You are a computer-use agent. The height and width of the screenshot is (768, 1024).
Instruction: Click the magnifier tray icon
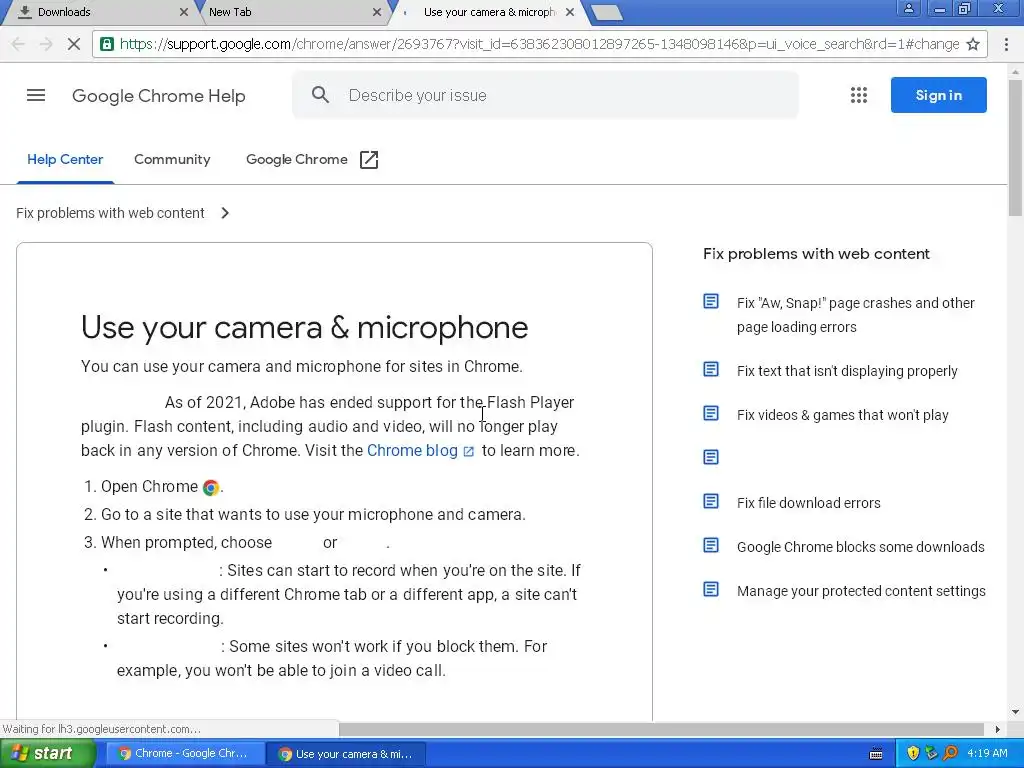(950, 753)
